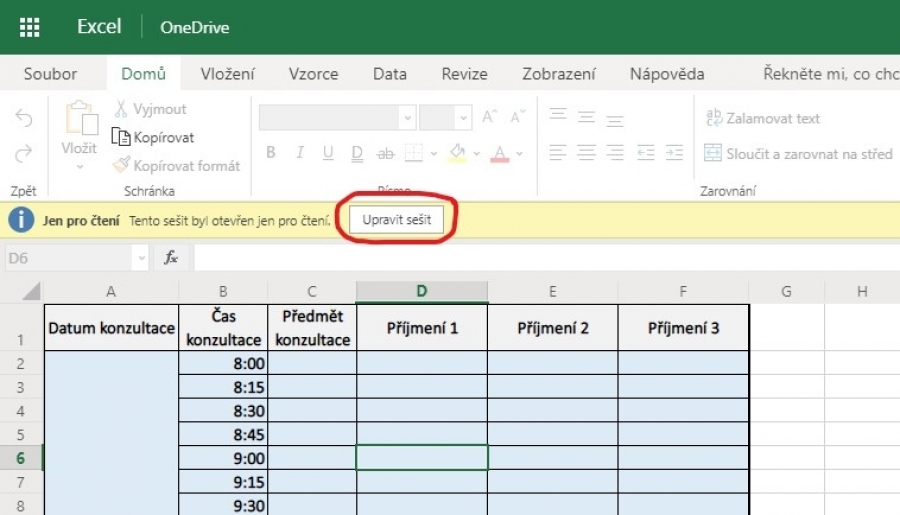900x515 pixels.
Task: Open the app launcher waffle icon
Action: (x=29, y=27)
